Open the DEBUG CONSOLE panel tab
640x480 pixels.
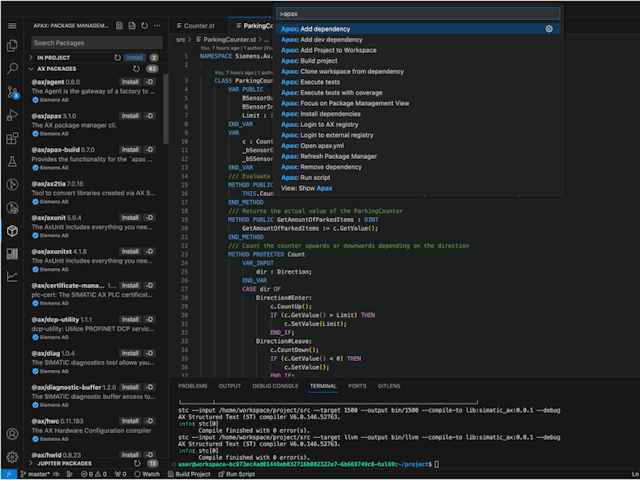(275, 386)
